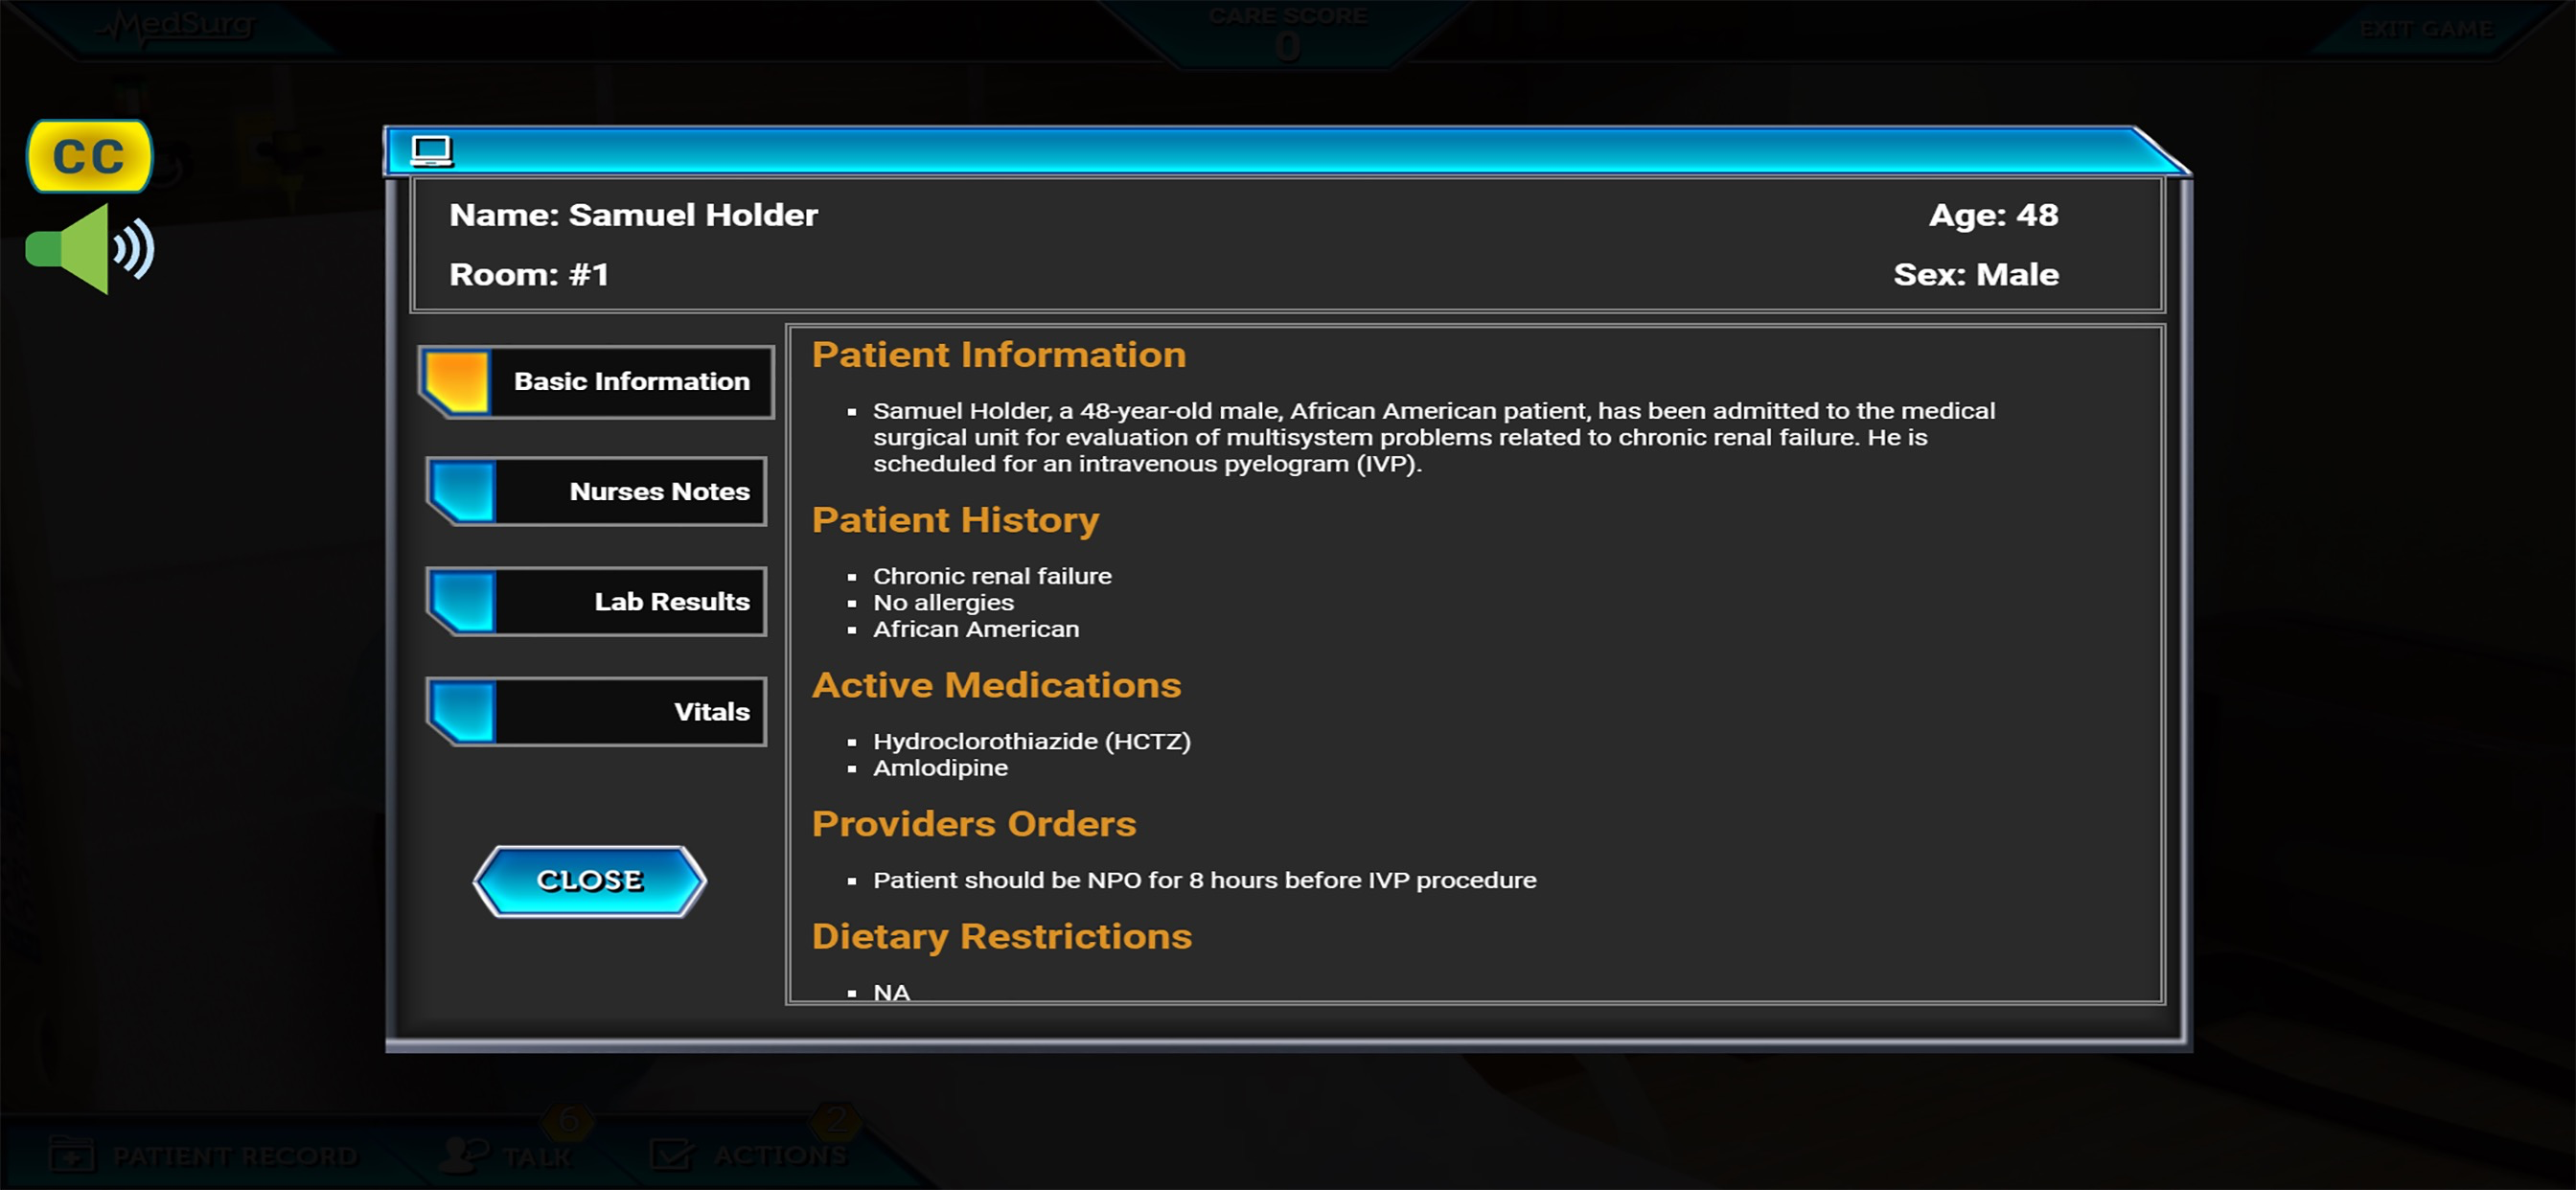Click the Providers Orders heading

(974, 824)
